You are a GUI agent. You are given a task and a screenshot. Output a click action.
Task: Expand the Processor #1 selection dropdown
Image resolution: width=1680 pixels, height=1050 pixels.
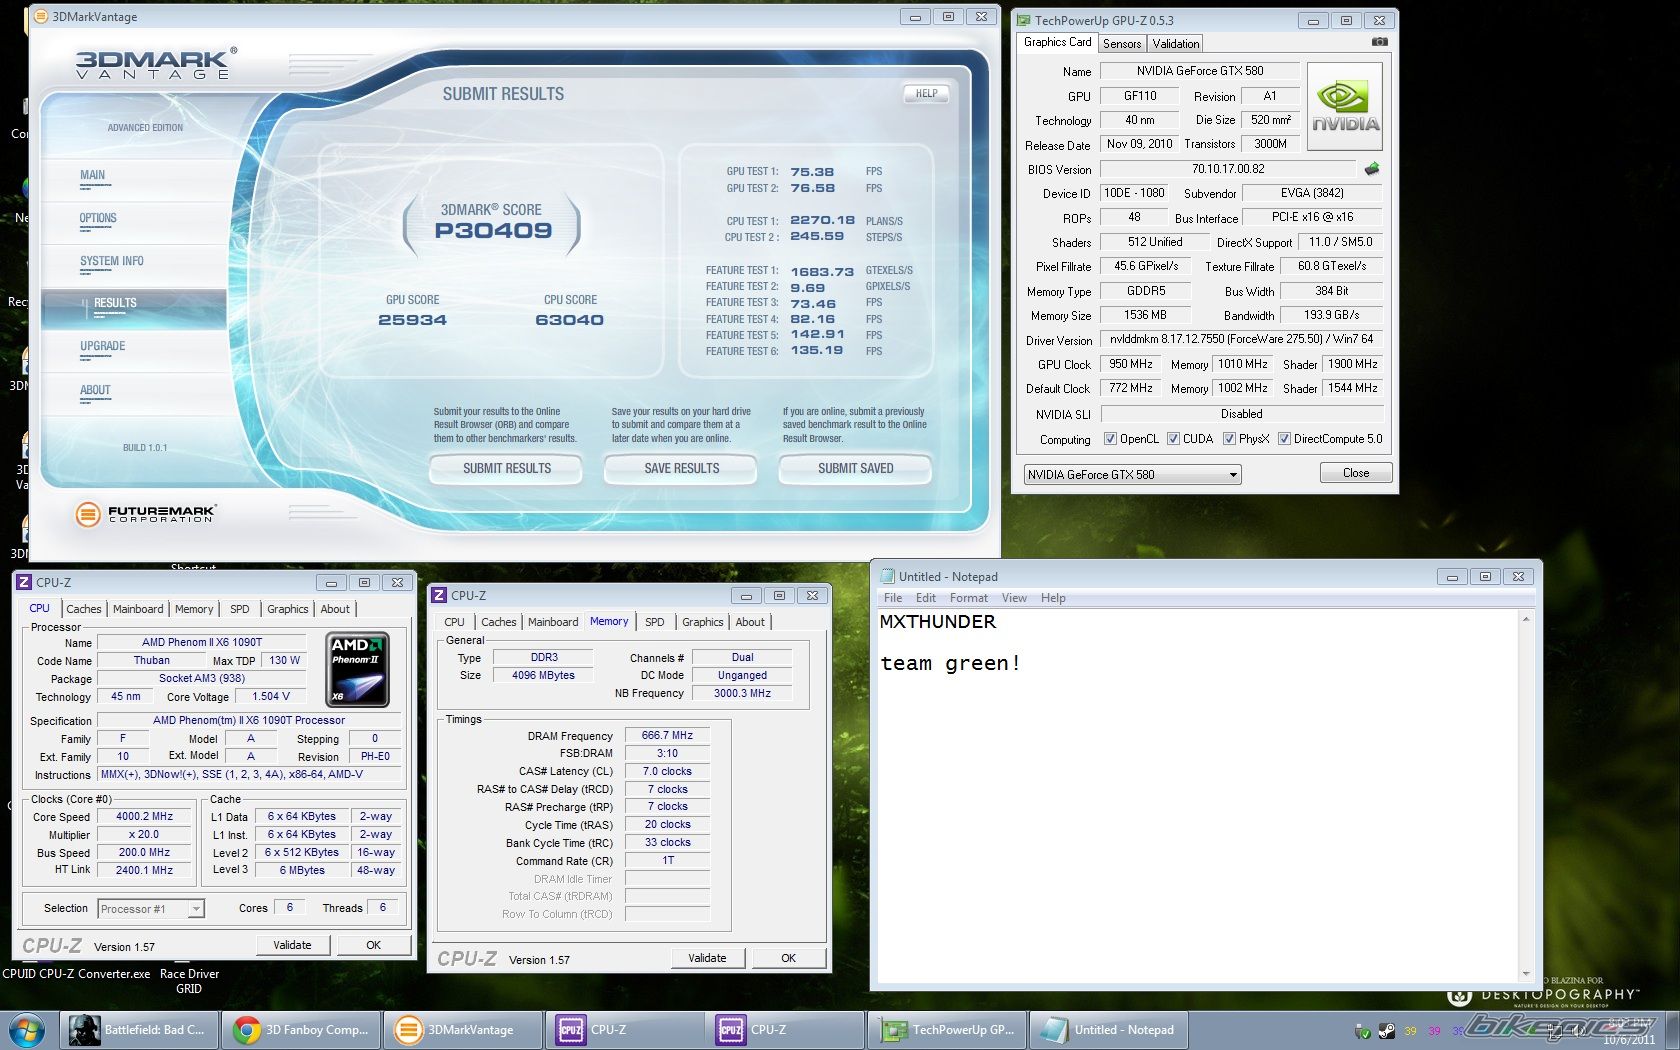pyautogui.click(x=196, y=909)
